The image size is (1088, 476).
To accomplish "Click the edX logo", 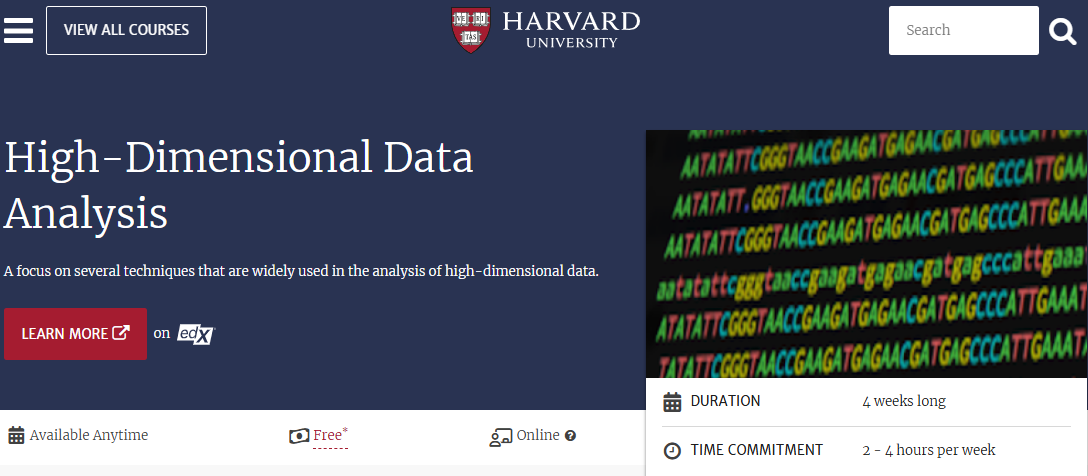I will [x=196, y=334].
